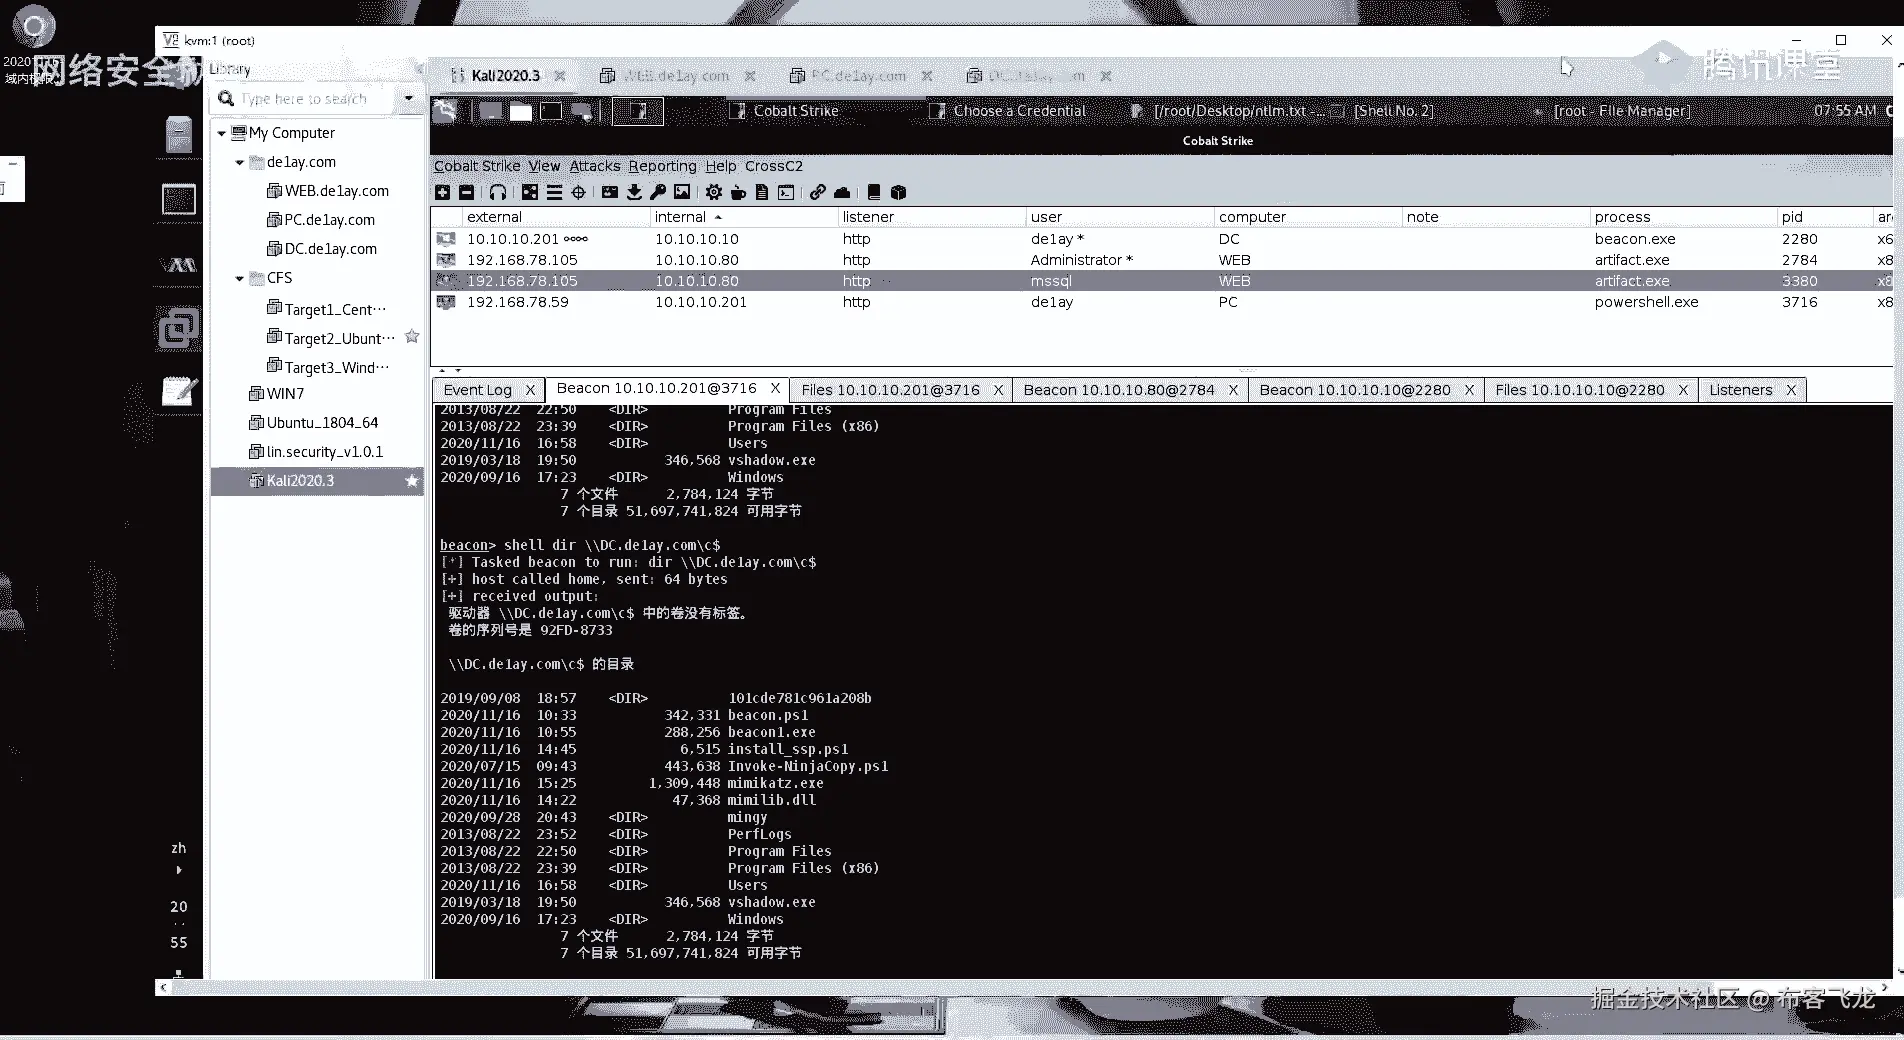
Task: Open the Kali dragon applications menu
Action: [446, 111]
